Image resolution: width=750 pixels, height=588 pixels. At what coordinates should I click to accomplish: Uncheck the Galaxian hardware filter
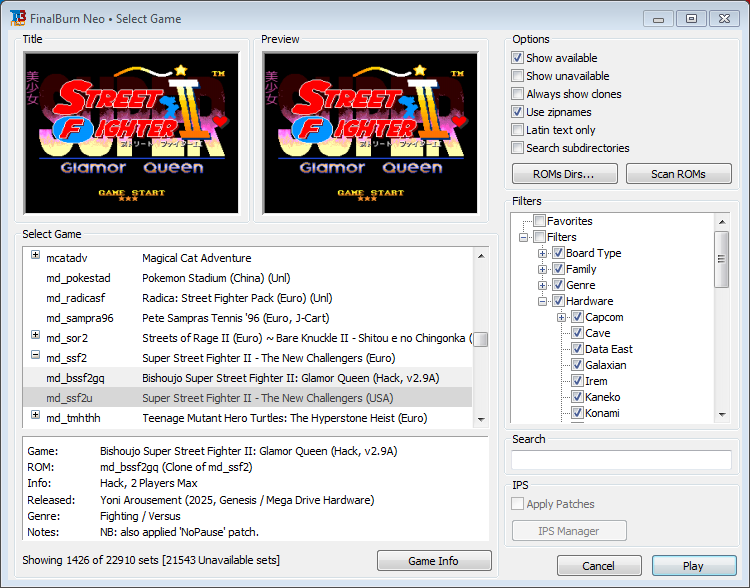[x=577, y=365]
